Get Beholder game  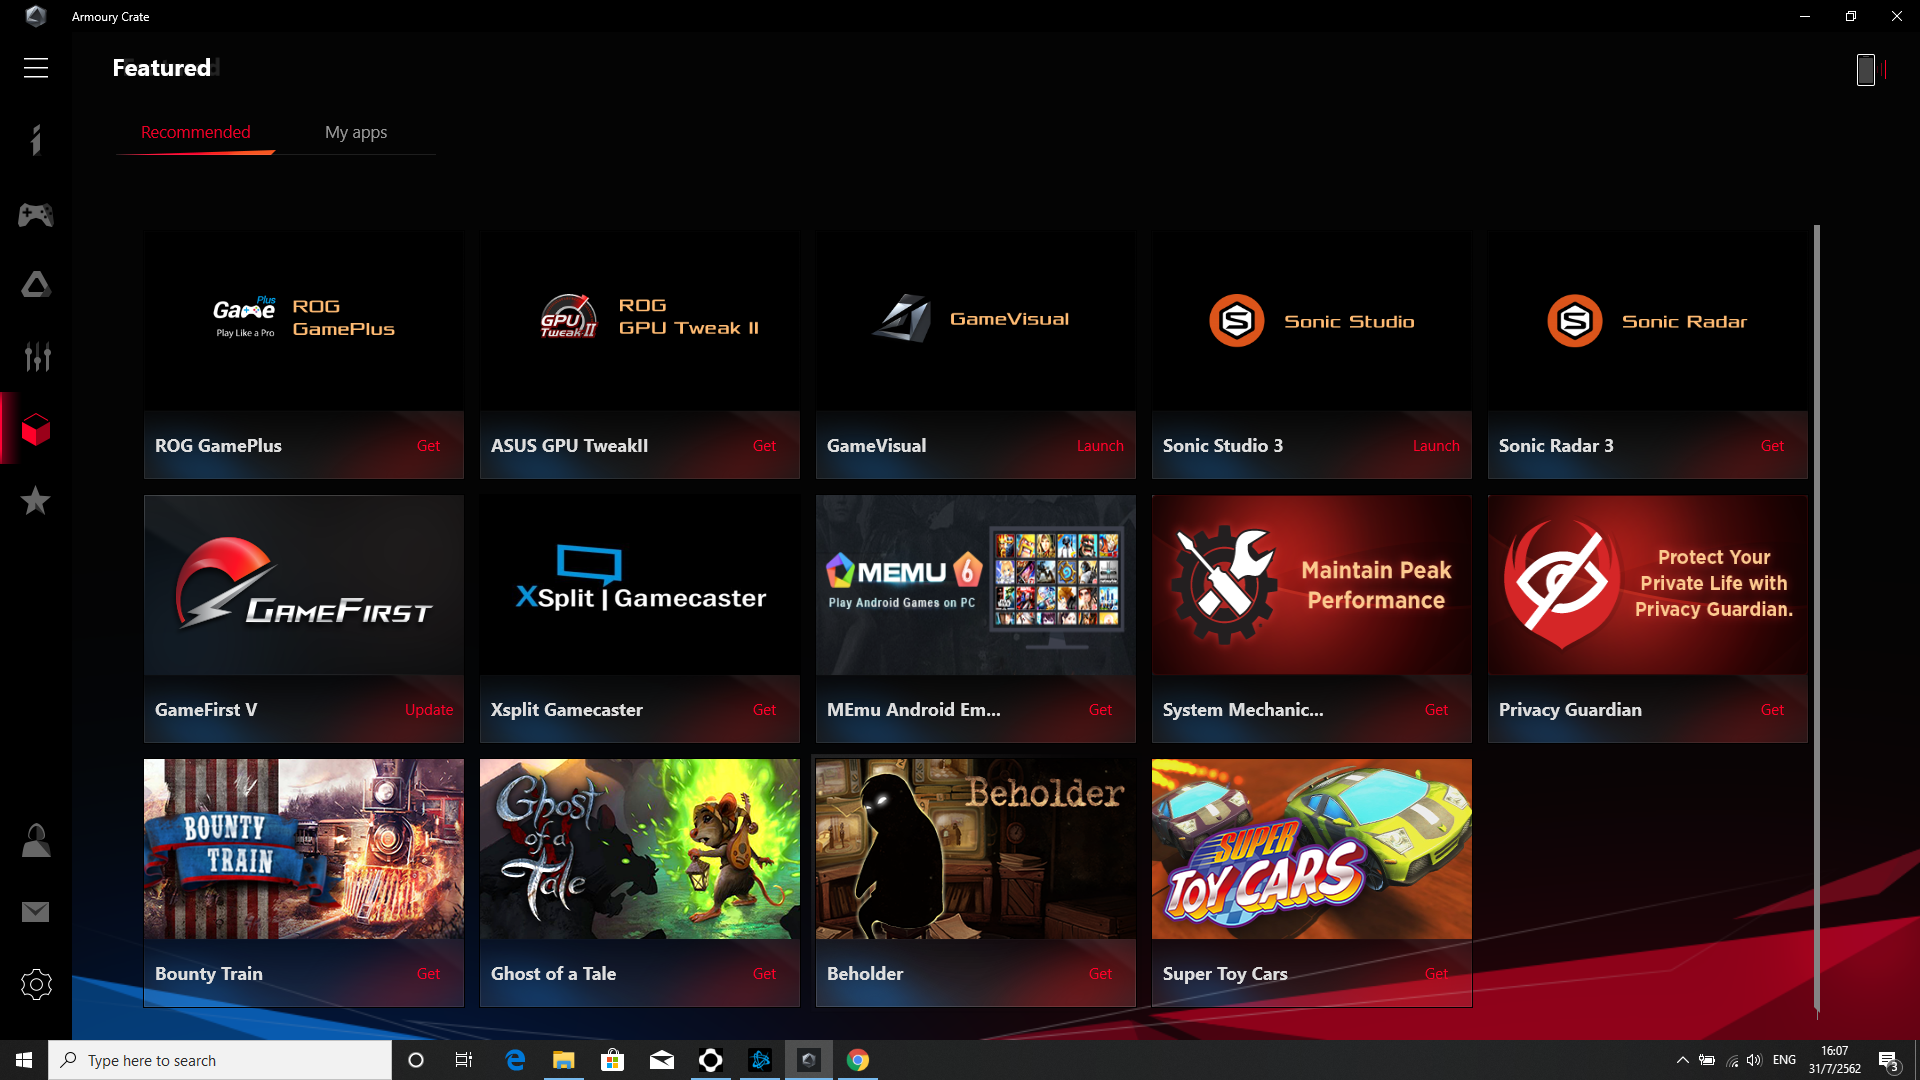[1100, 974]
